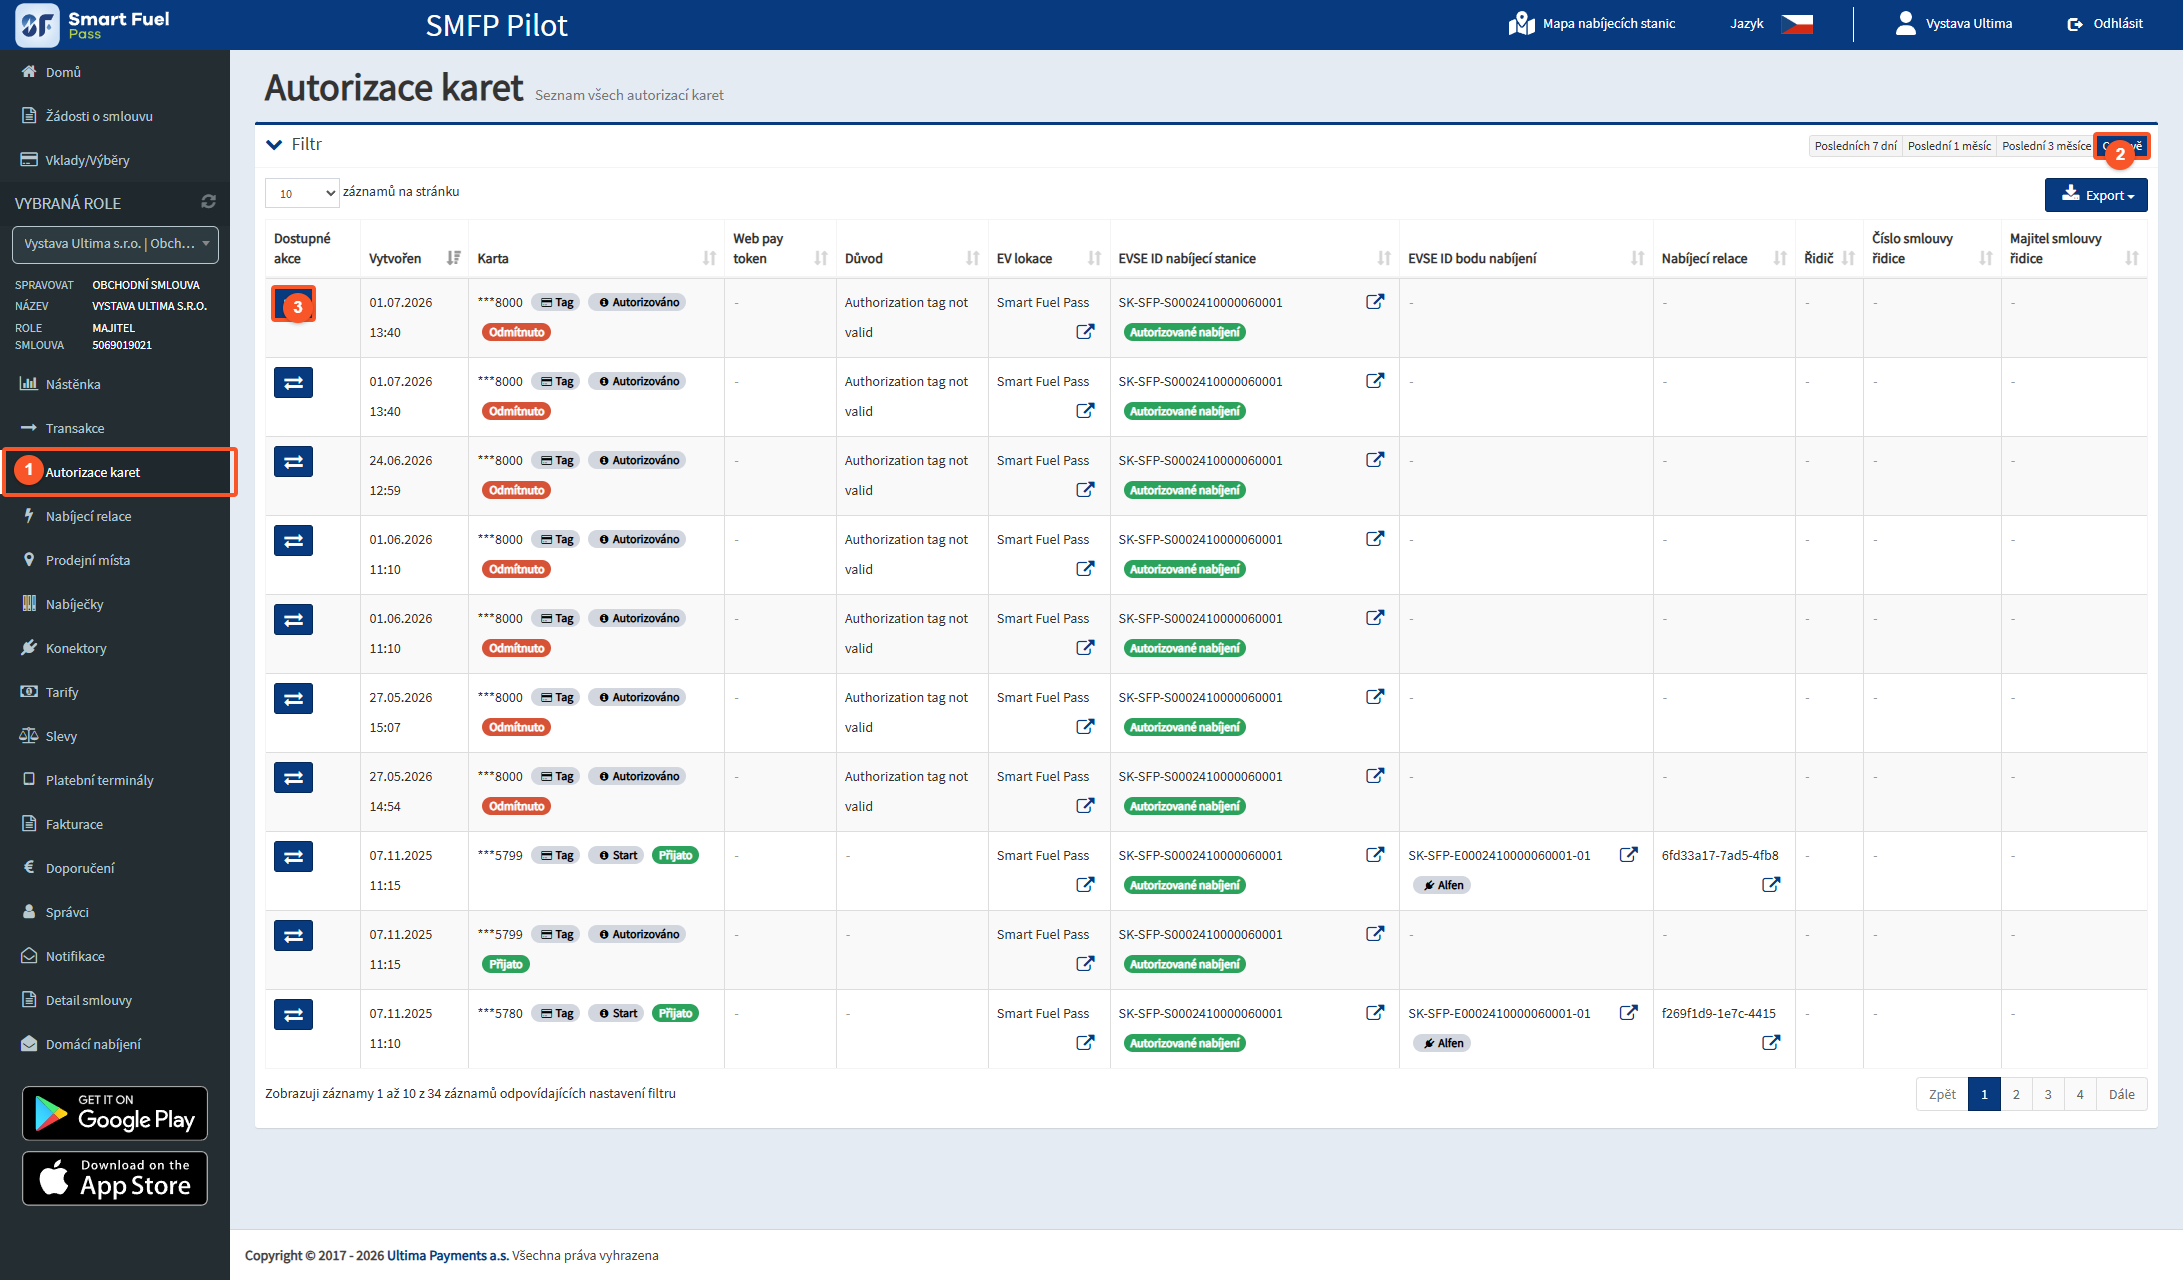2183x1280 pixels.
Task: Open the Vystava Ultima role selector
Action: (x=115, y=244)
